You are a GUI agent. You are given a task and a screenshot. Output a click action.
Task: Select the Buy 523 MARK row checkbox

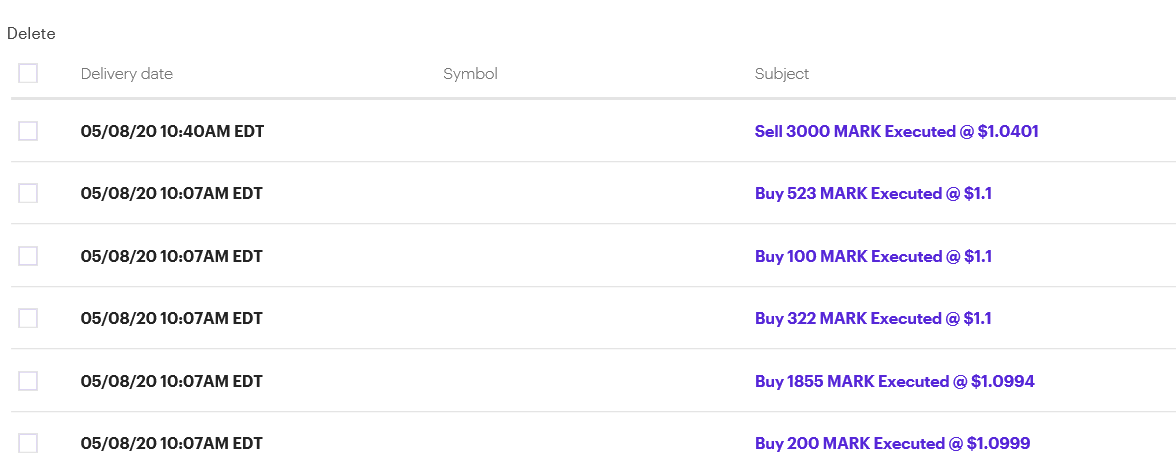(x=28, y=193)
